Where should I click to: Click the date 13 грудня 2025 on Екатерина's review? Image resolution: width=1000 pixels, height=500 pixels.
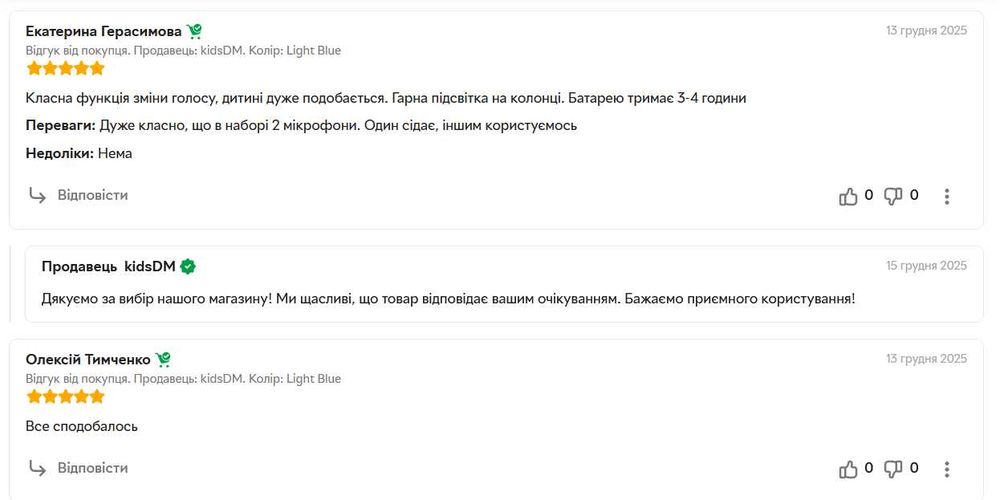926,30
